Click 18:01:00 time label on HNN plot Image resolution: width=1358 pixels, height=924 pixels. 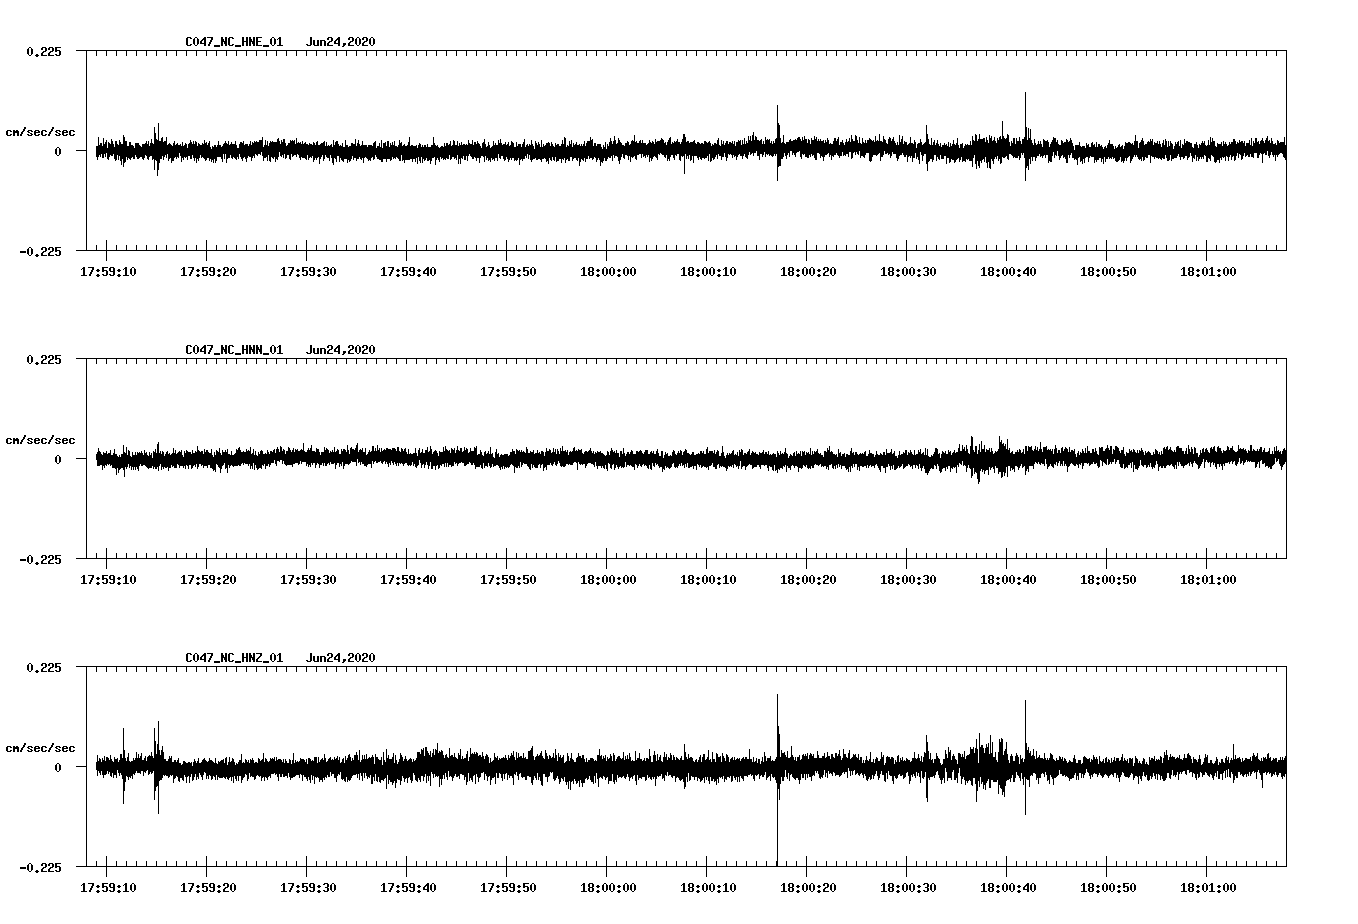1208,580
